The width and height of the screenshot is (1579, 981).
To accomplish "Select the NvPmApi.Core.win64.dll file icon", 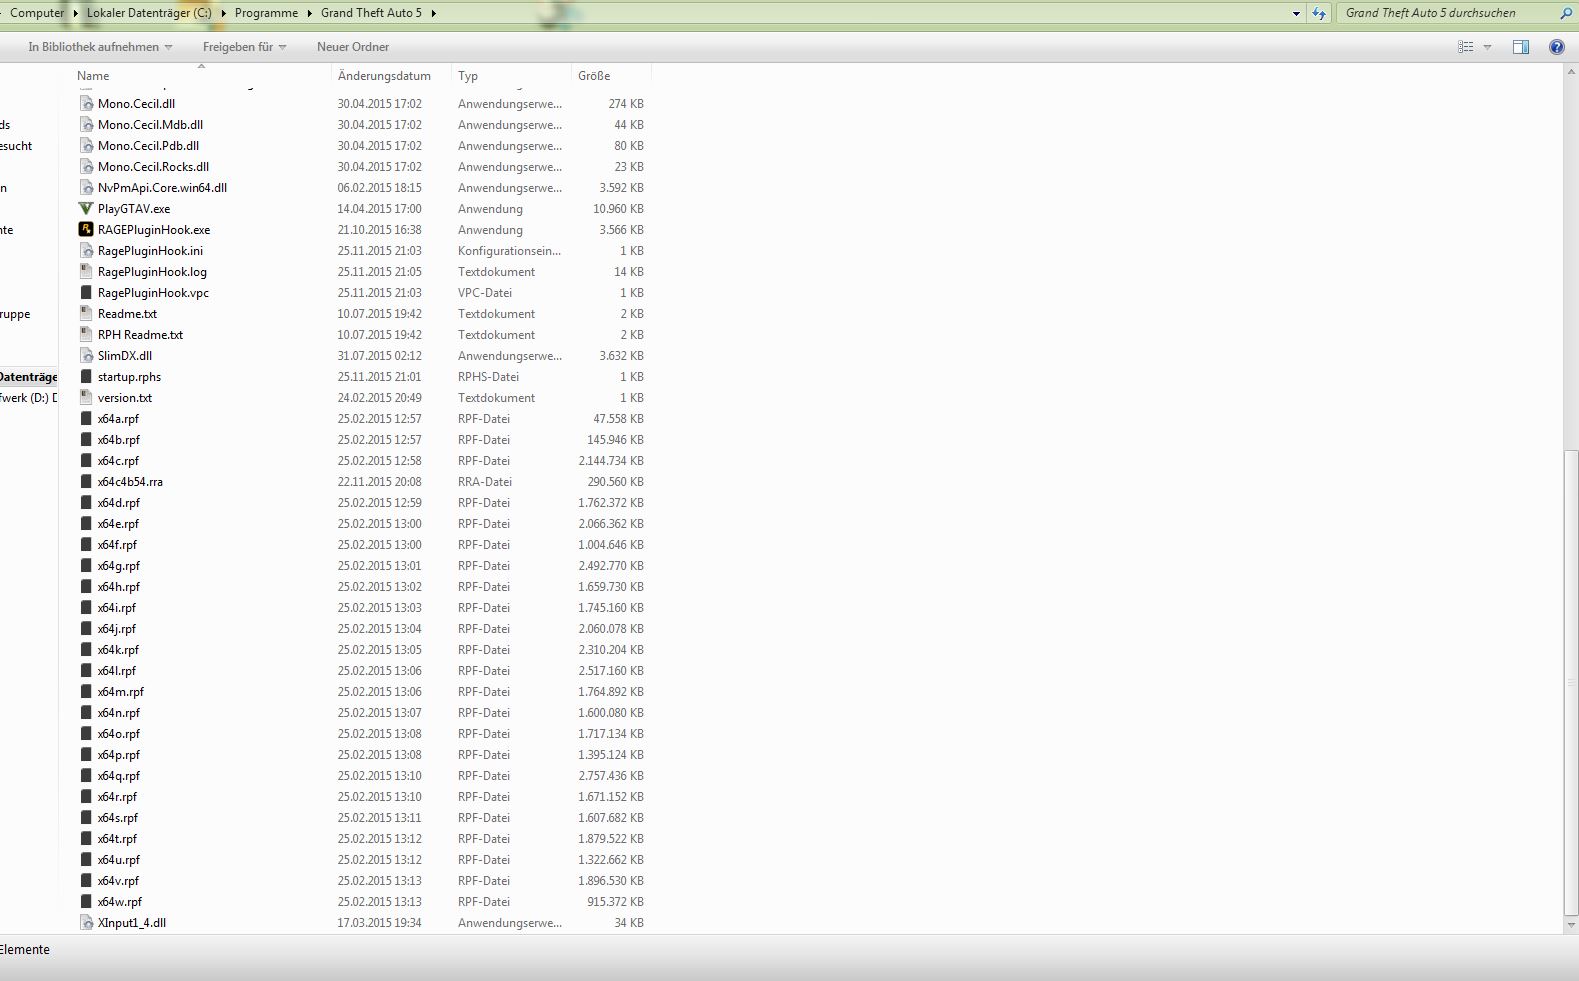I will click(x=86, y=188).
